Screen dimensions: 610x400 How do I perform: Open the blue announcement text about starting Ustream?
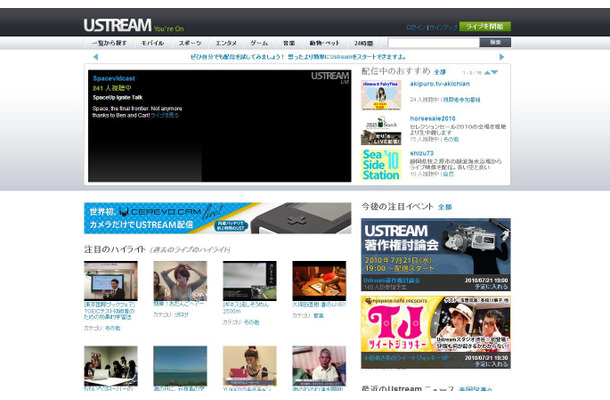(298, 57)
